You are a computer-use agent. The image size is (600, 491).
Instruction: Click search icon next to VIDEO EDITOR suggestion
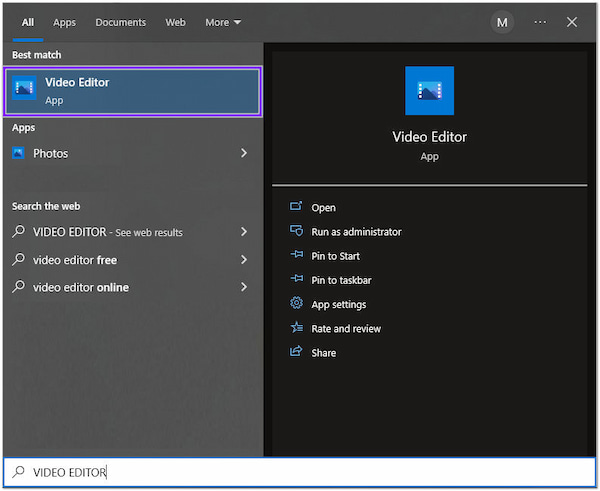[18, 231]
